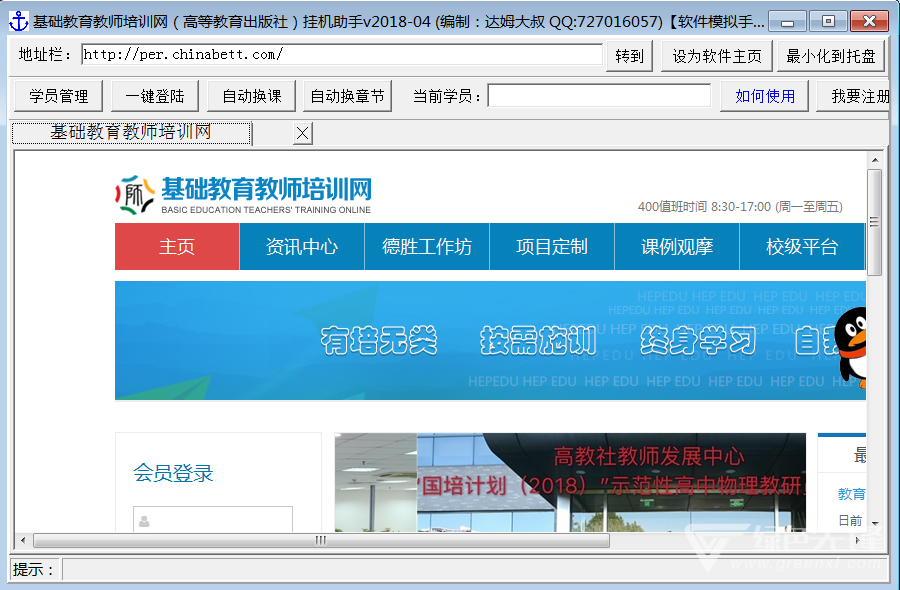Minimize the window

click(788, 22)
